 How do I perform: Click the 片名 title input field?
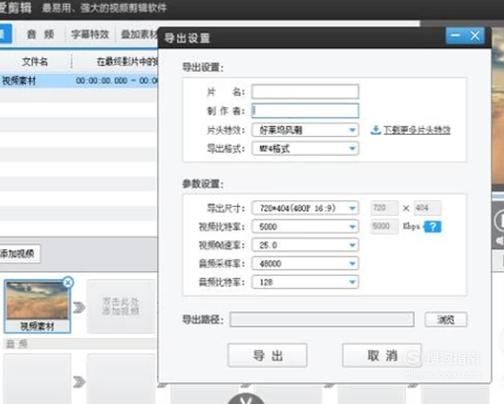pos(305,92)
